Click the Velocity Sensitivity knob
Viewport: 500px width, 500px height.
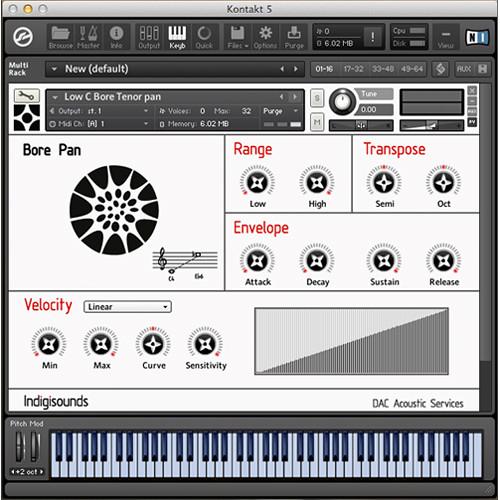[x=205, y=344]
